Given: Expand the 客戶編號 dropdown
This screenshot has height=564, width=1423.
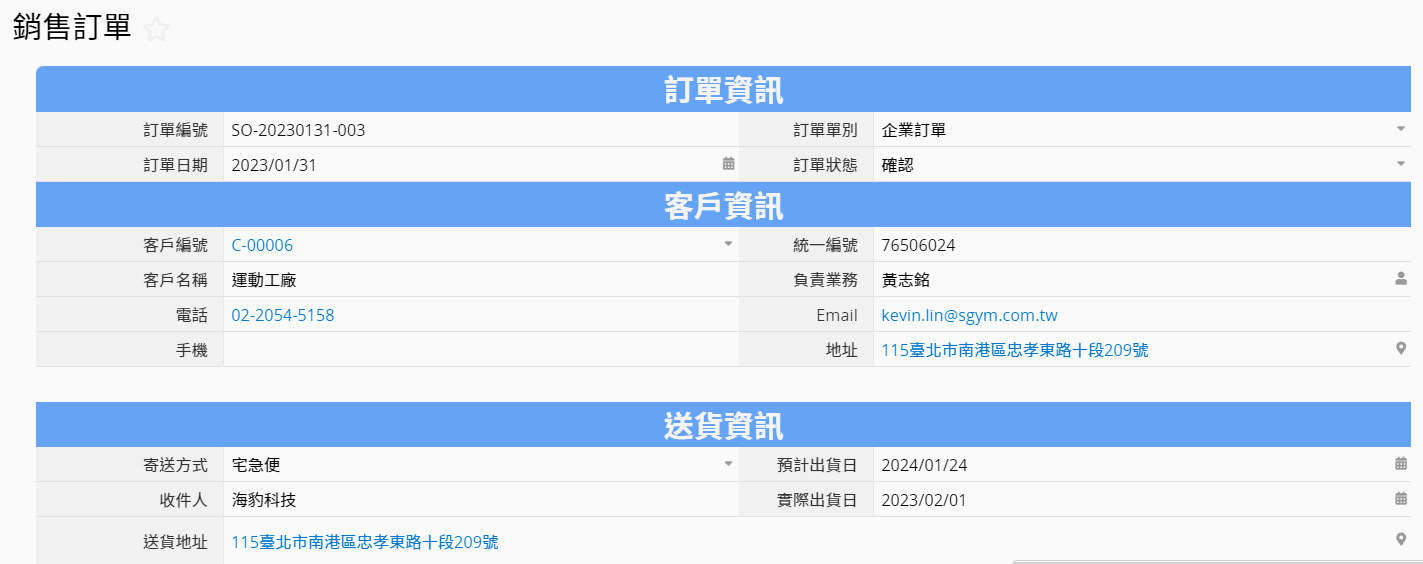Looking at the screenshot, I should tap(728, 245).
